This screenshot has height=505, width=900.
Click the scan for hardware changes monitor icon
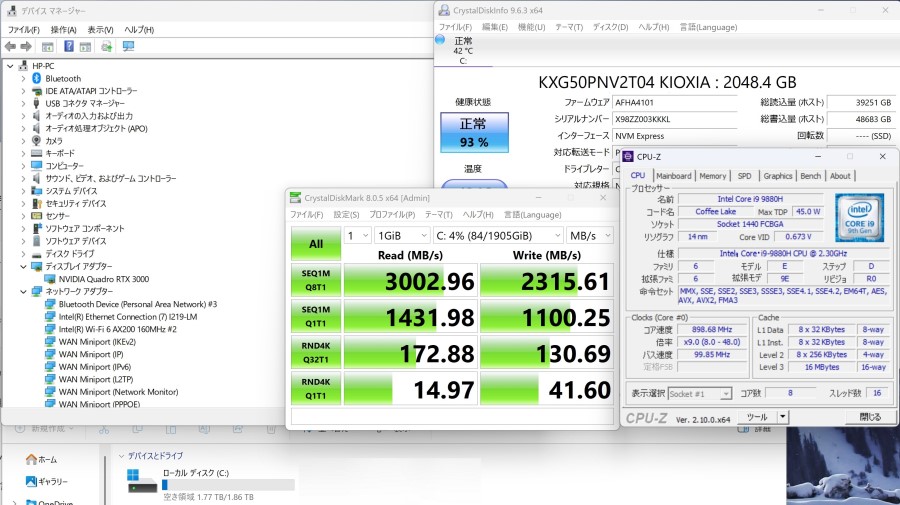click(129, 46)
